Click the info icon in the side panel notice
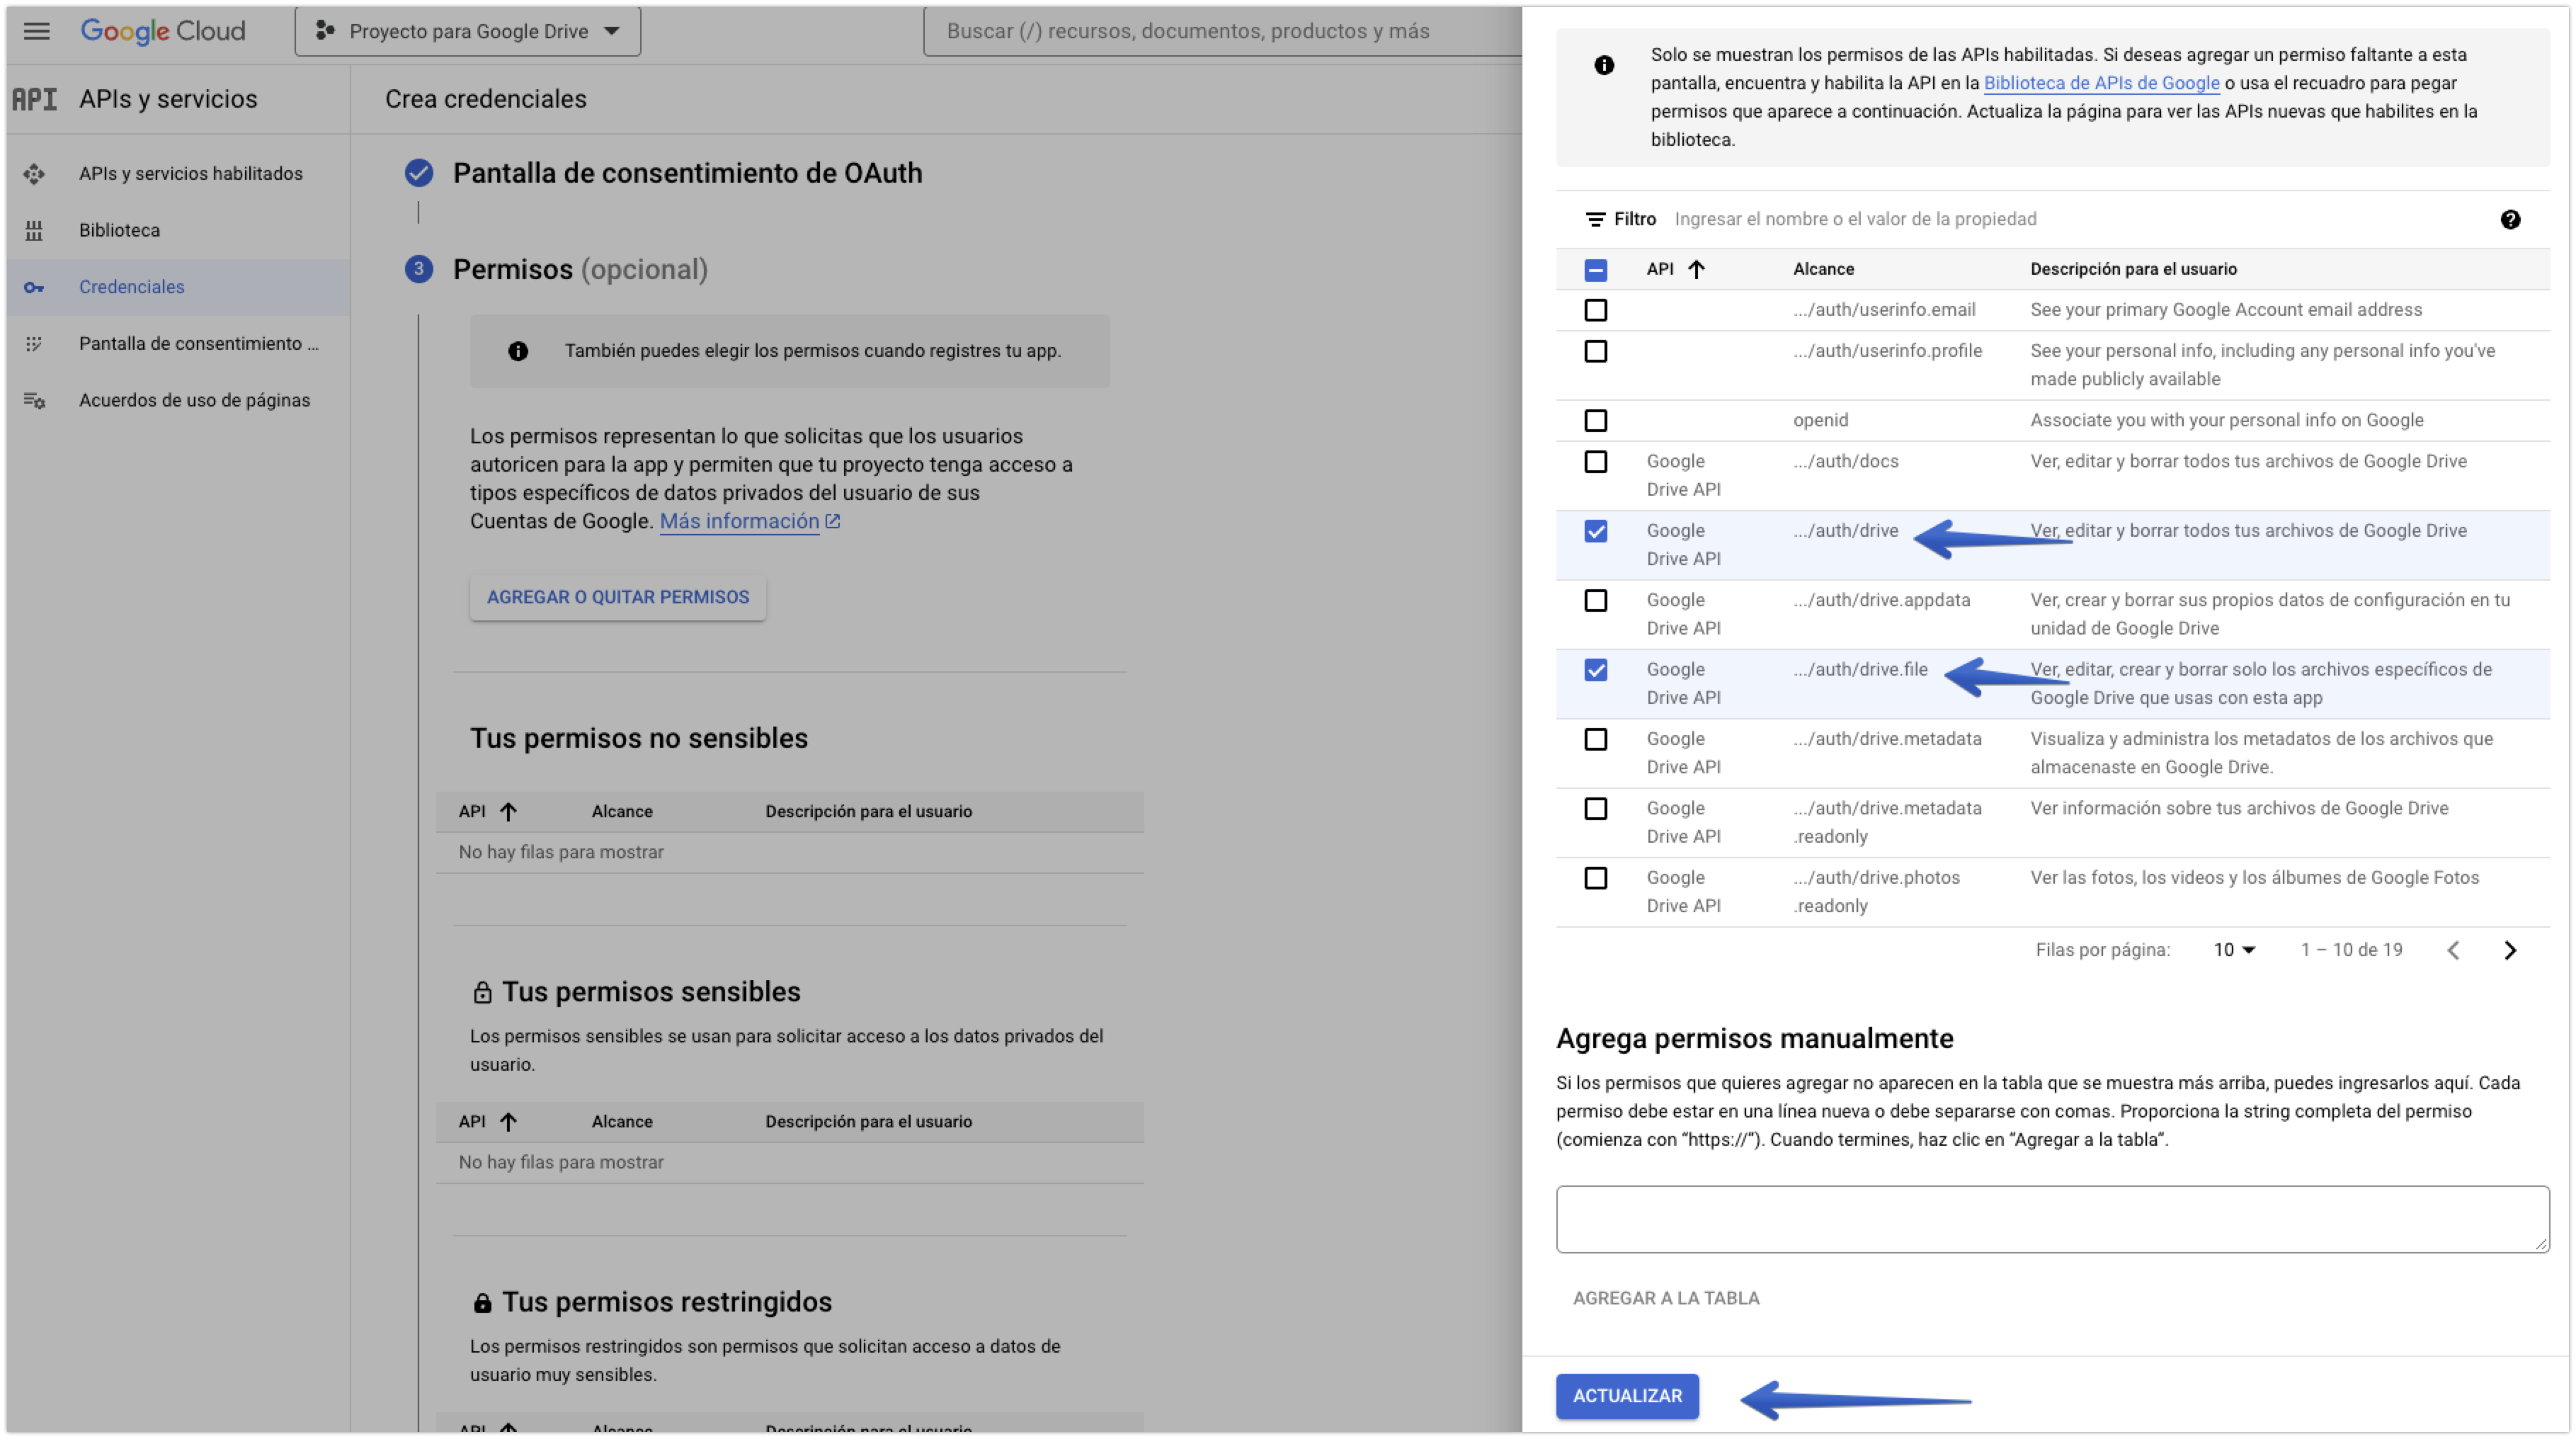This screenshot has height=1439, width=2576. tap(1604, 65)
